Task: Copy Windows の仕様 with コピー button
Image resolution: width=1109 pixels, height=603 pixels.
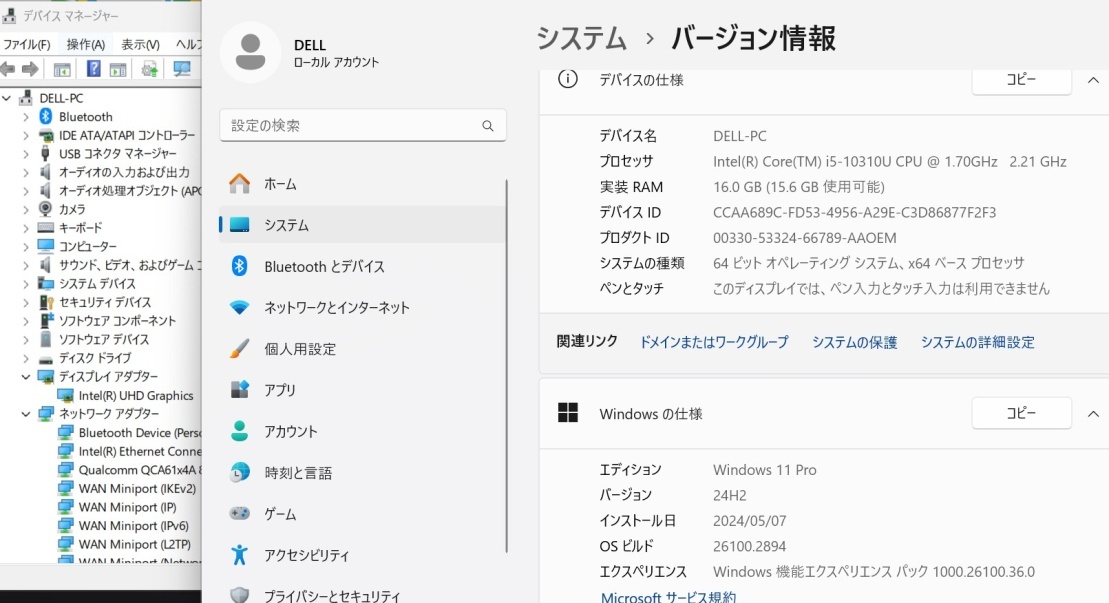Action: tap(1021, 413)
